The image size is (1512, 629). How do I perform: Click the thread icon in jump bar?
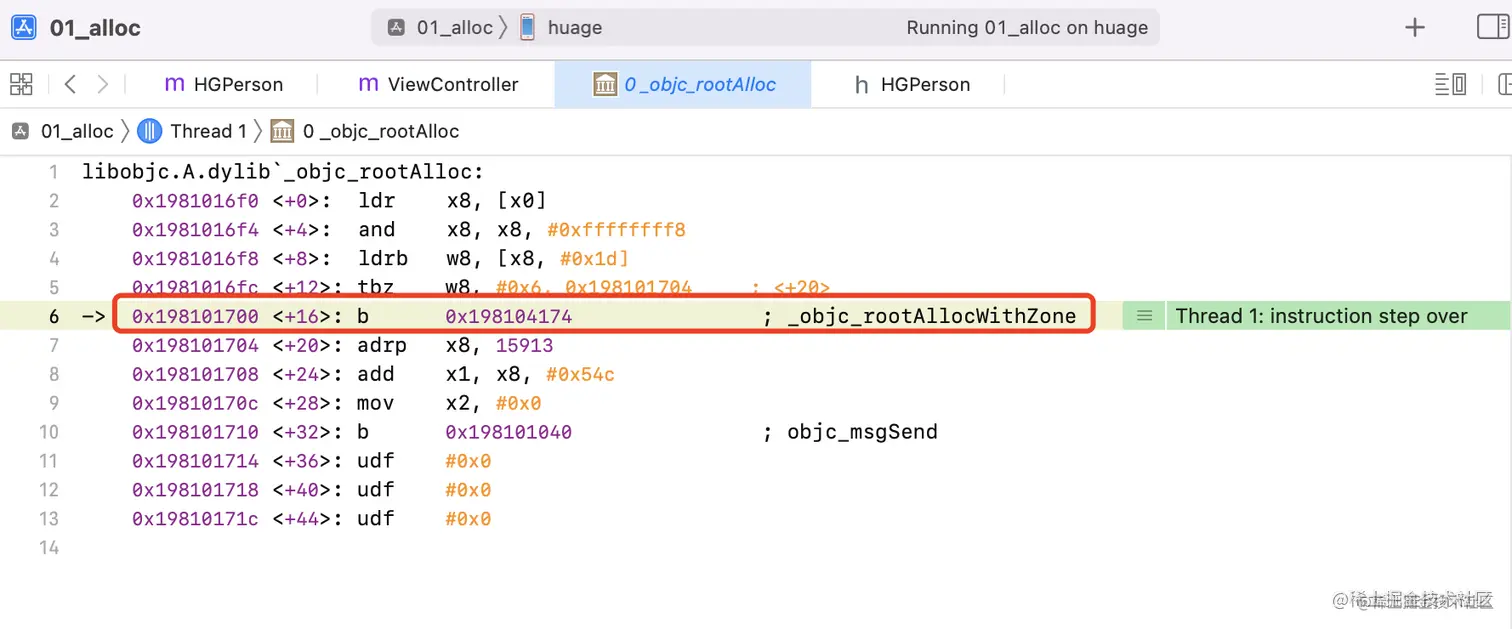(149, 131)
